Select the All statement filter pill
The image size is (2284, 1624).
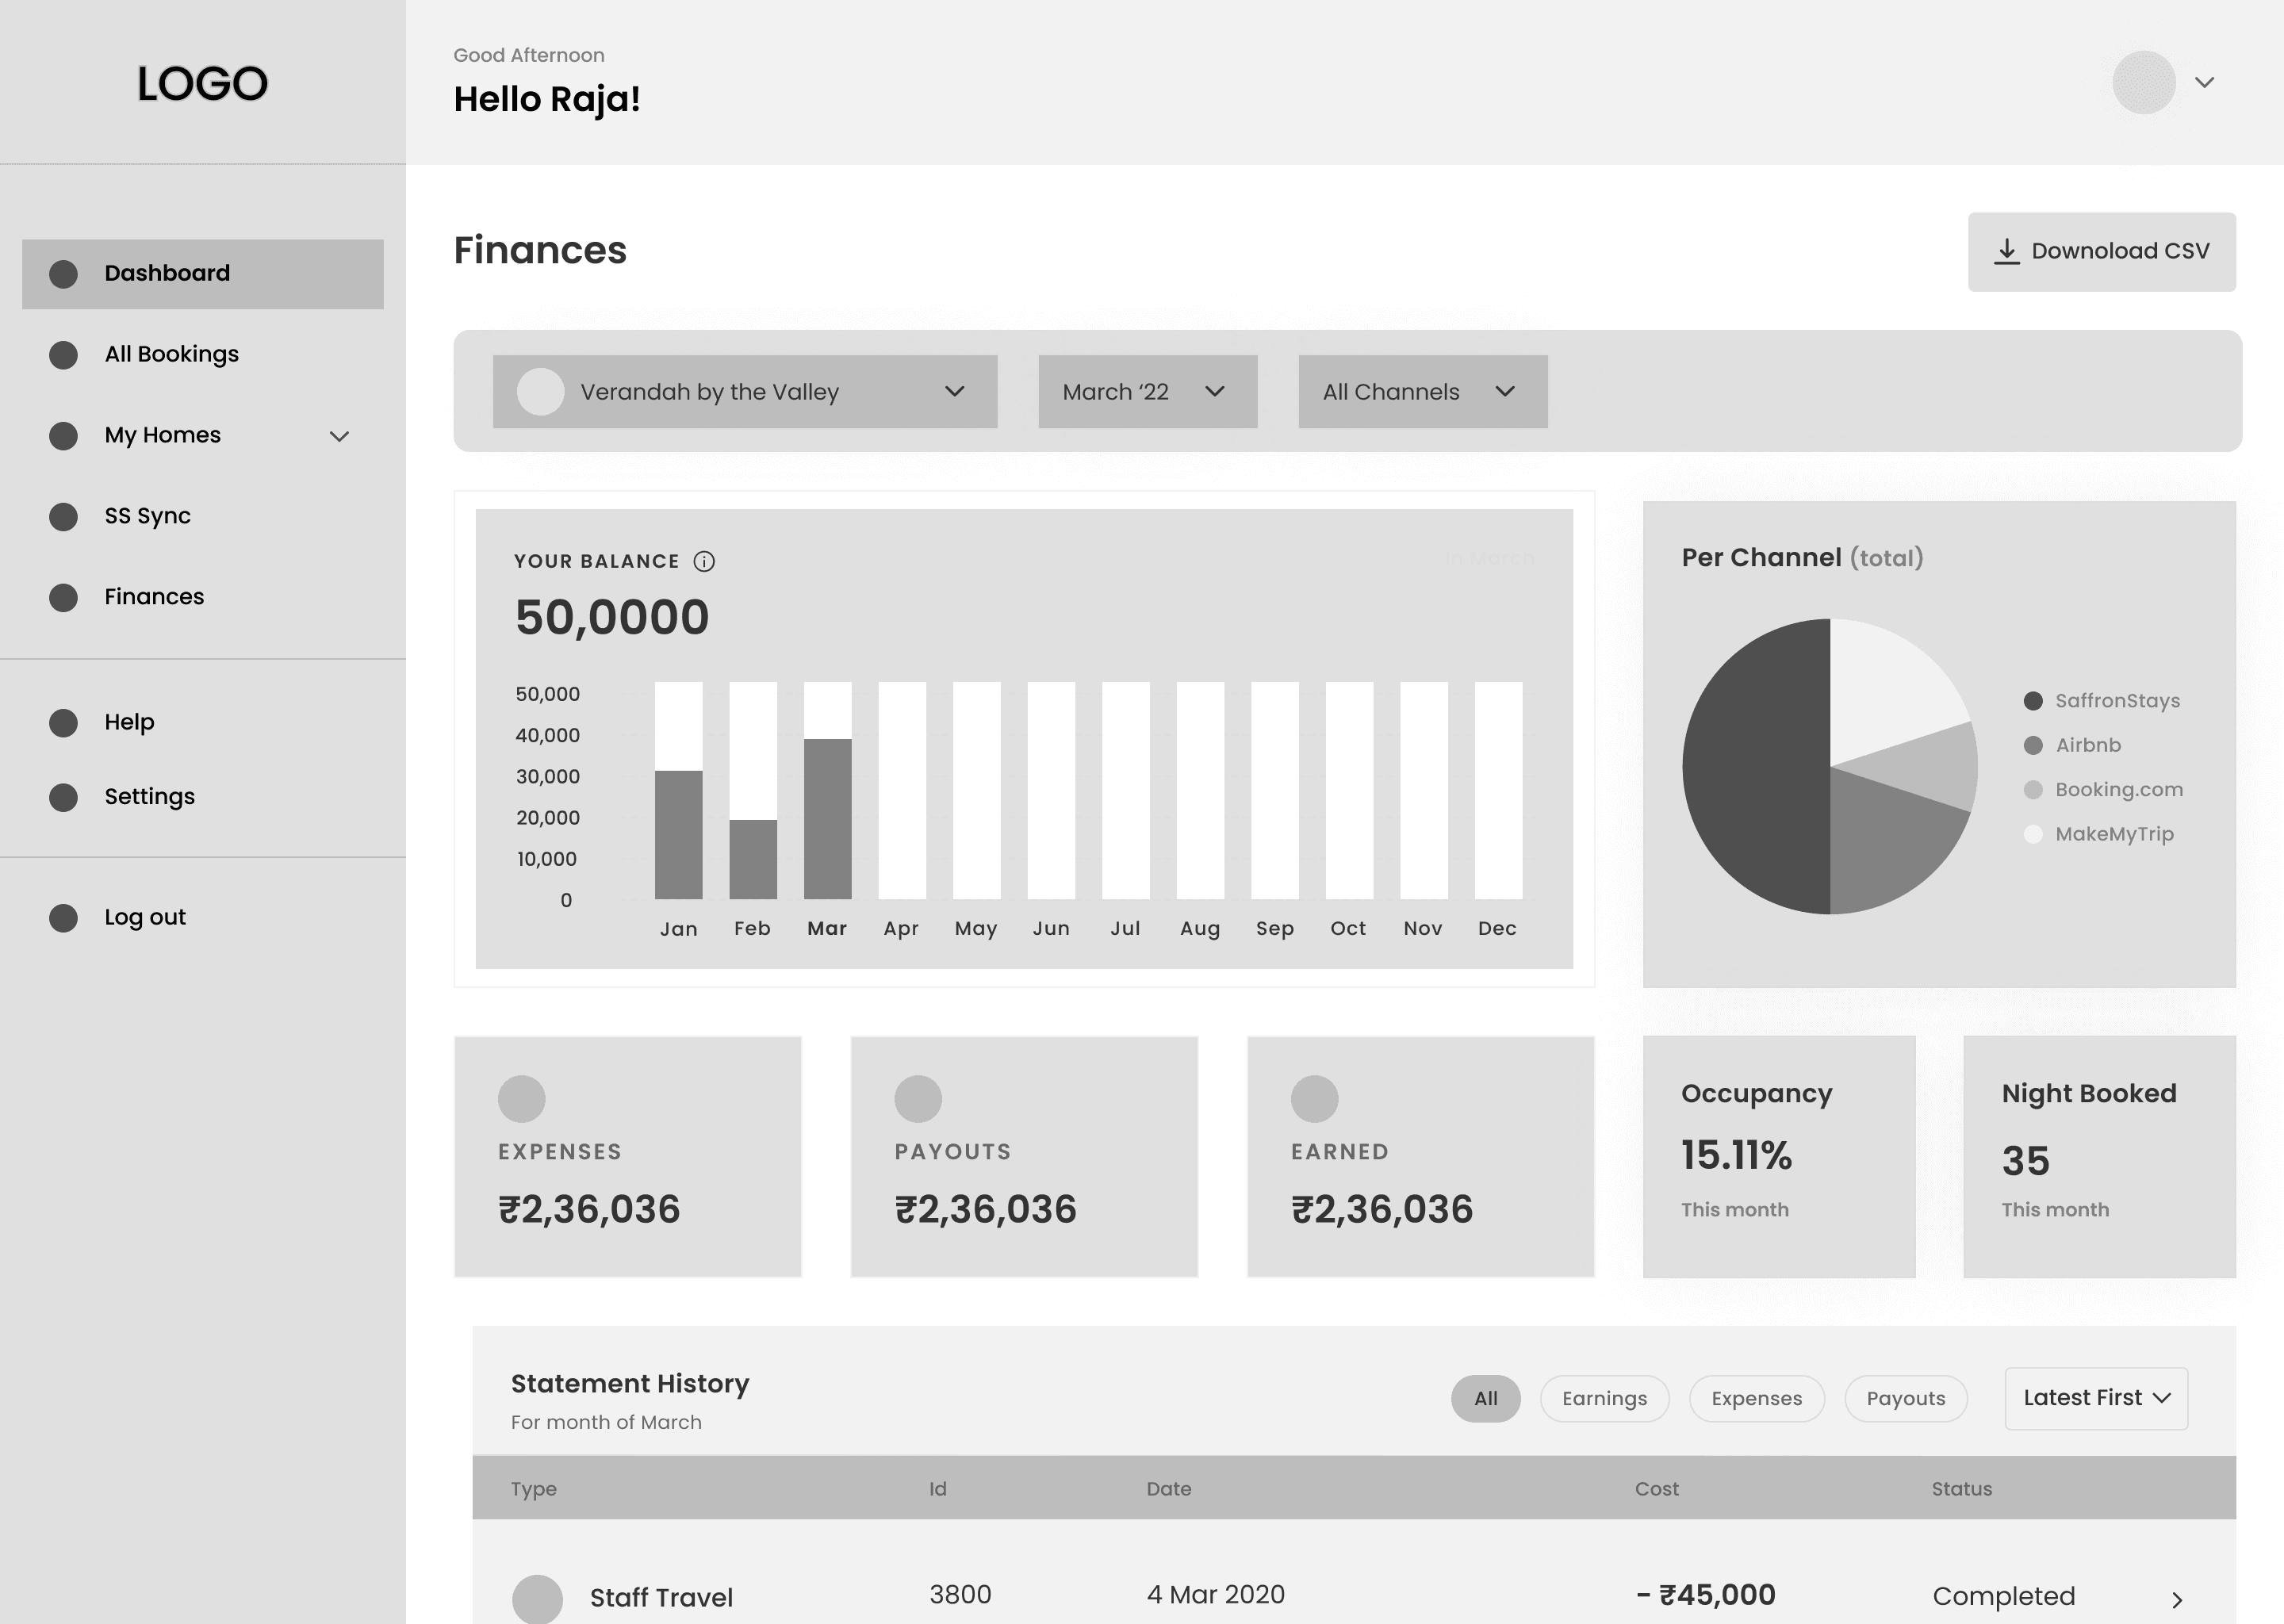pos(1485,1398)
